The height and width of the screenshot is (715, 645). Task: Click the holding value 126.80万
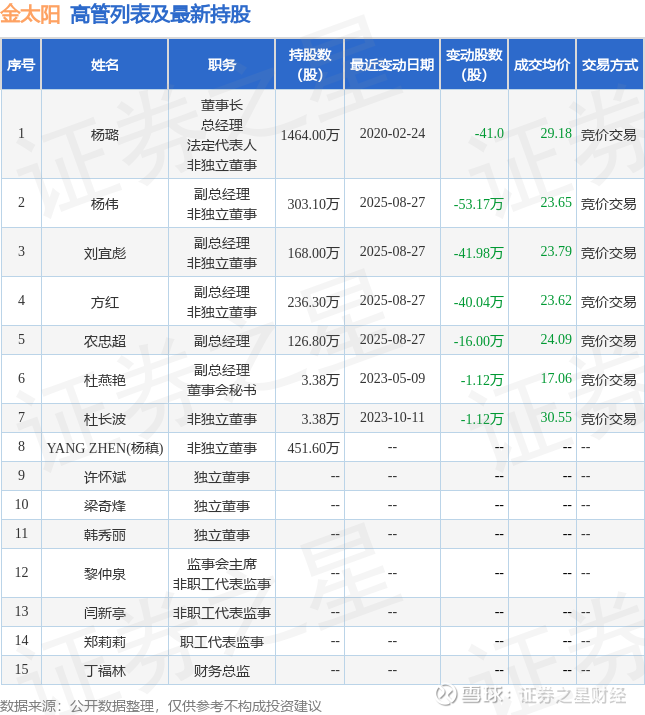click(x=313, y=341)
